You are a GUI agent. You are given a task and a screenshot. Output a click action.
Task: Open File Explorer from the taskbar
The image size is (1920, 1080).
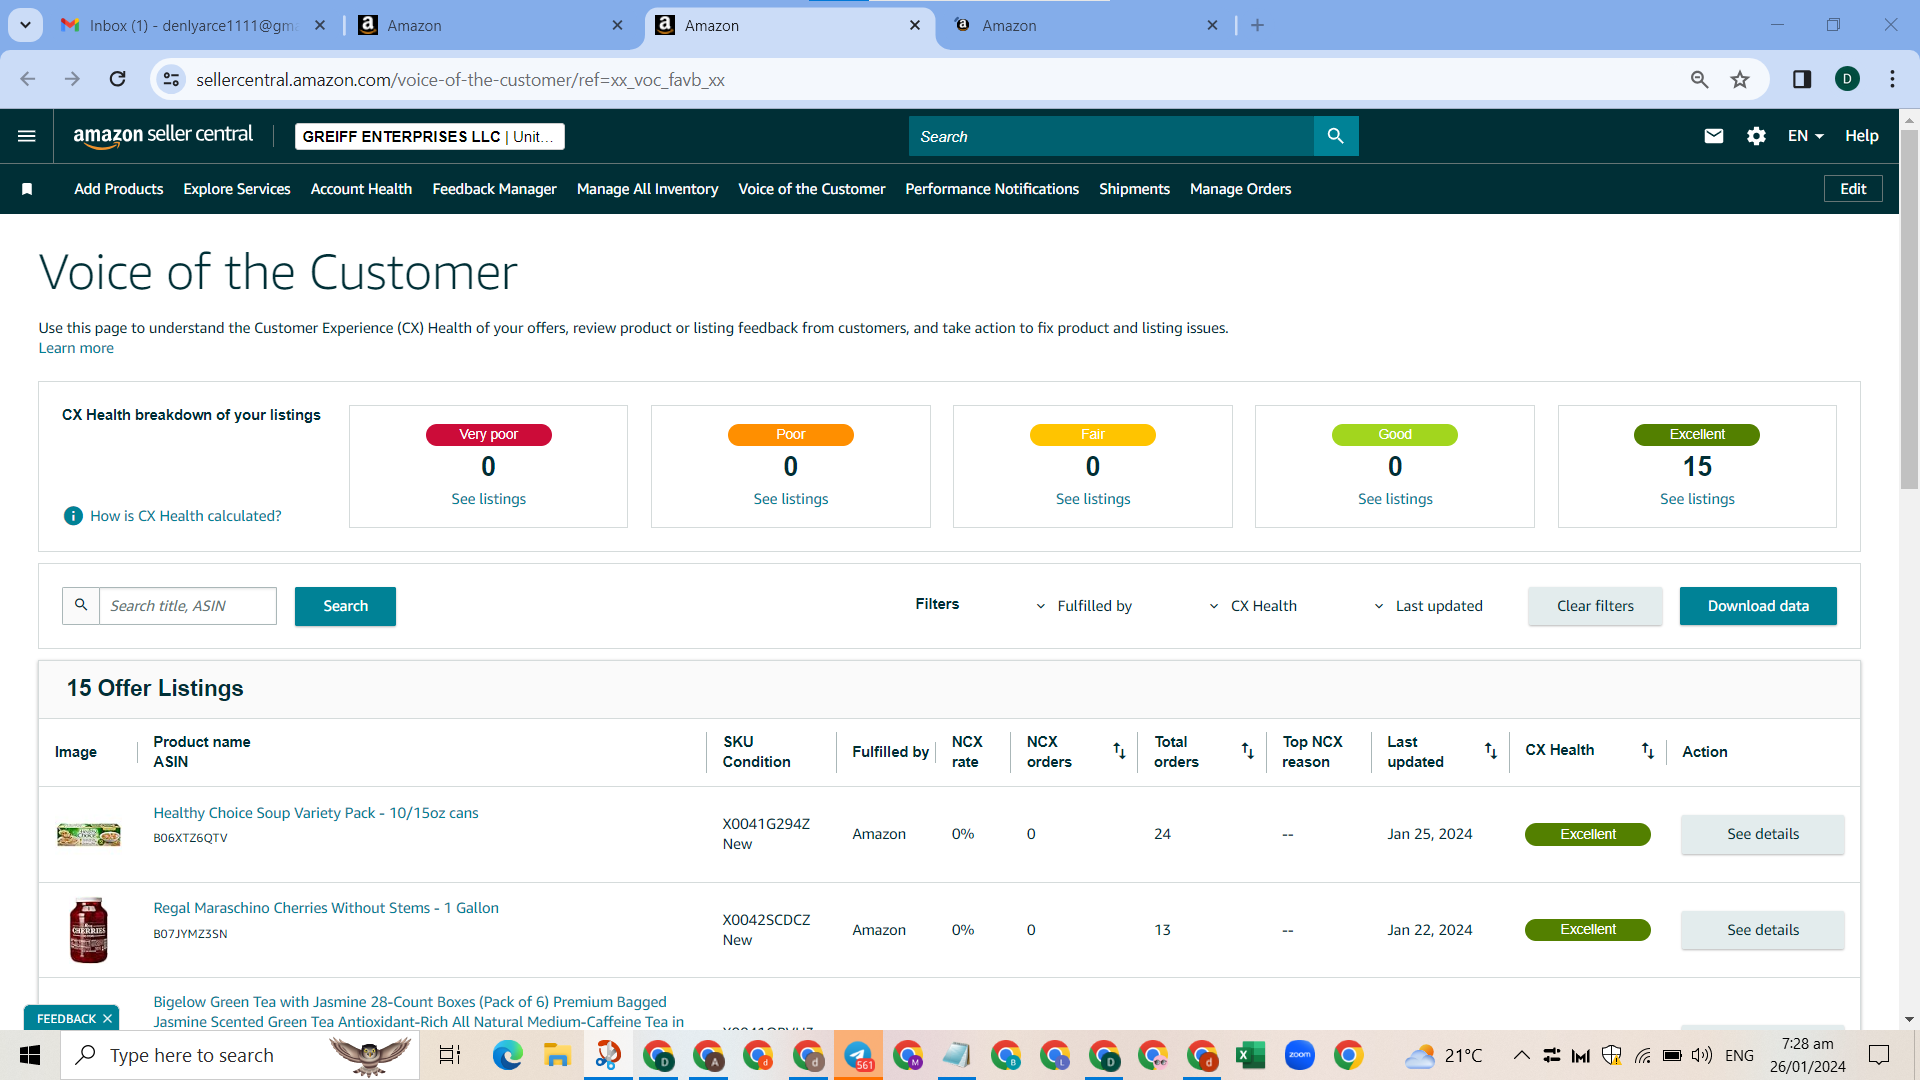coord(557,1055)
